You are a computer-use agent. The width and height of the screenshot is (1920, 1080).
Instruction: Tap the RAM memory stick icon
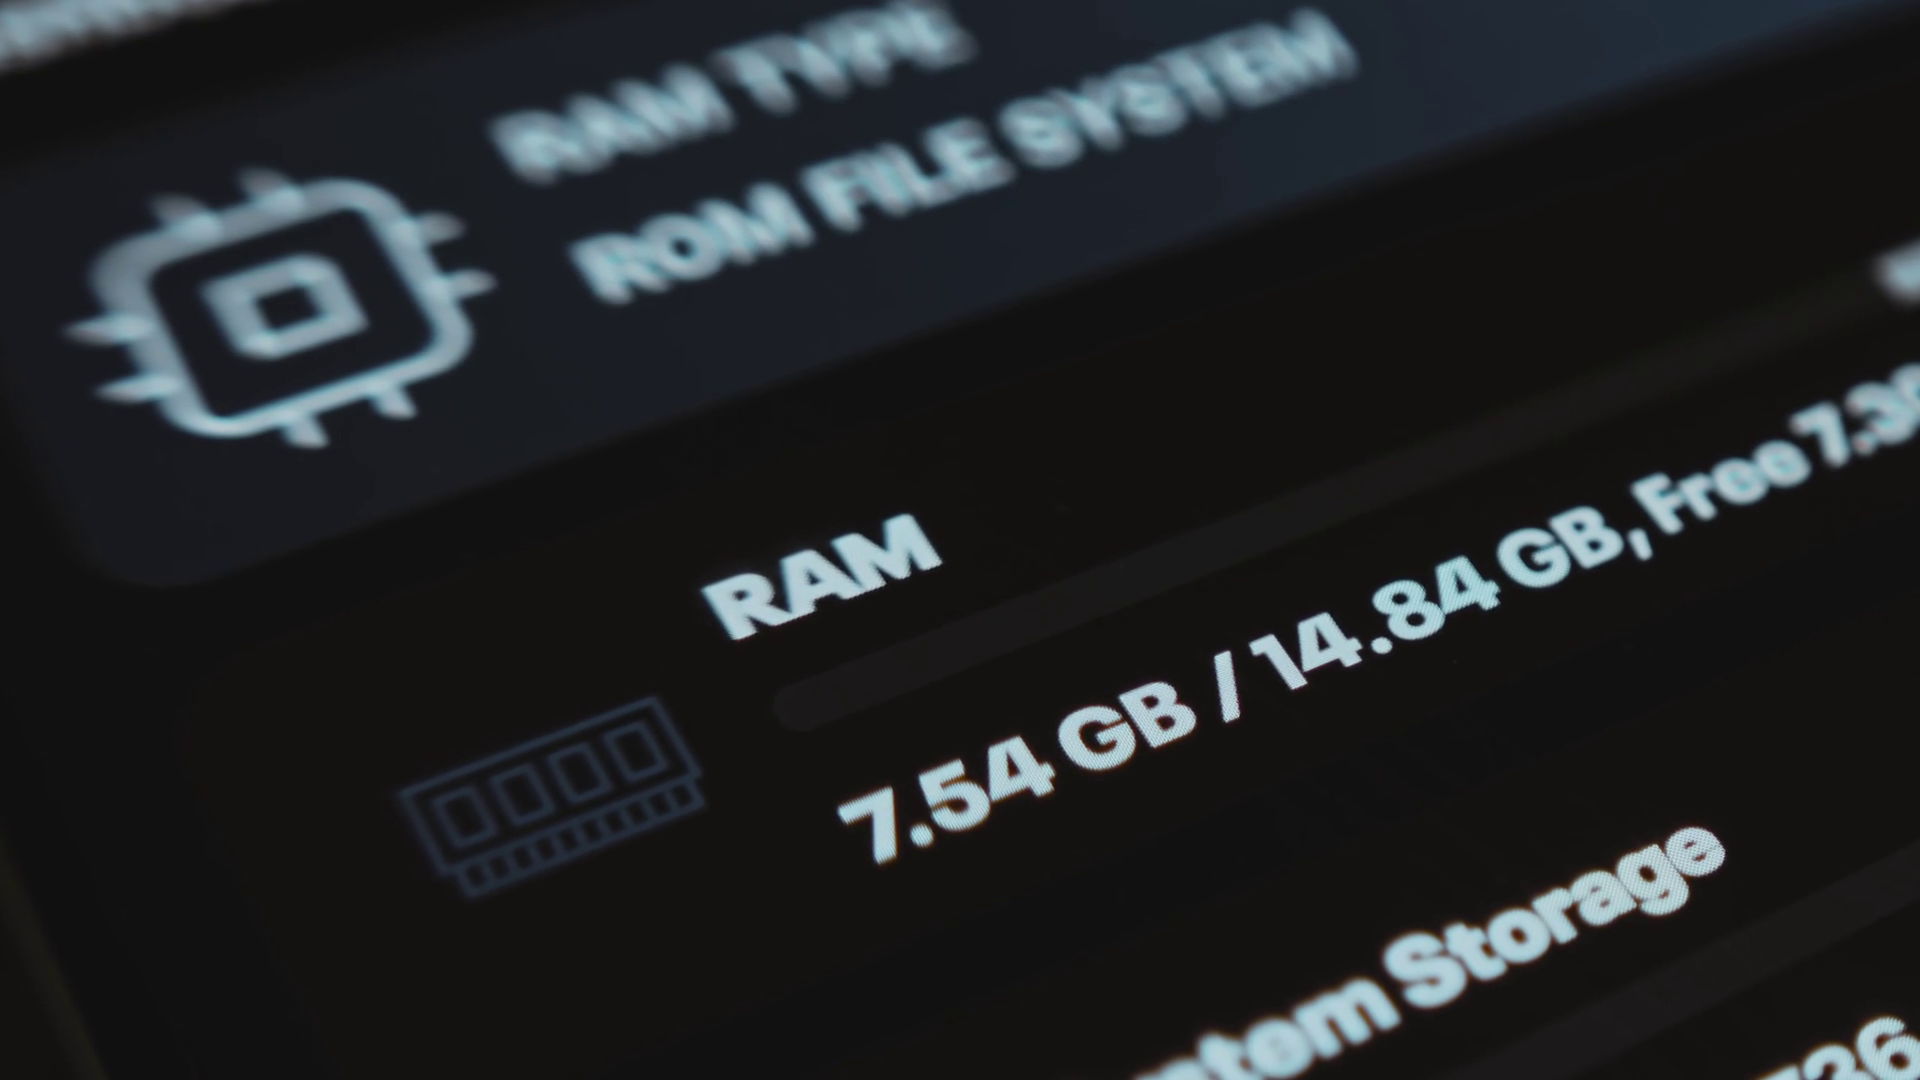552,797
